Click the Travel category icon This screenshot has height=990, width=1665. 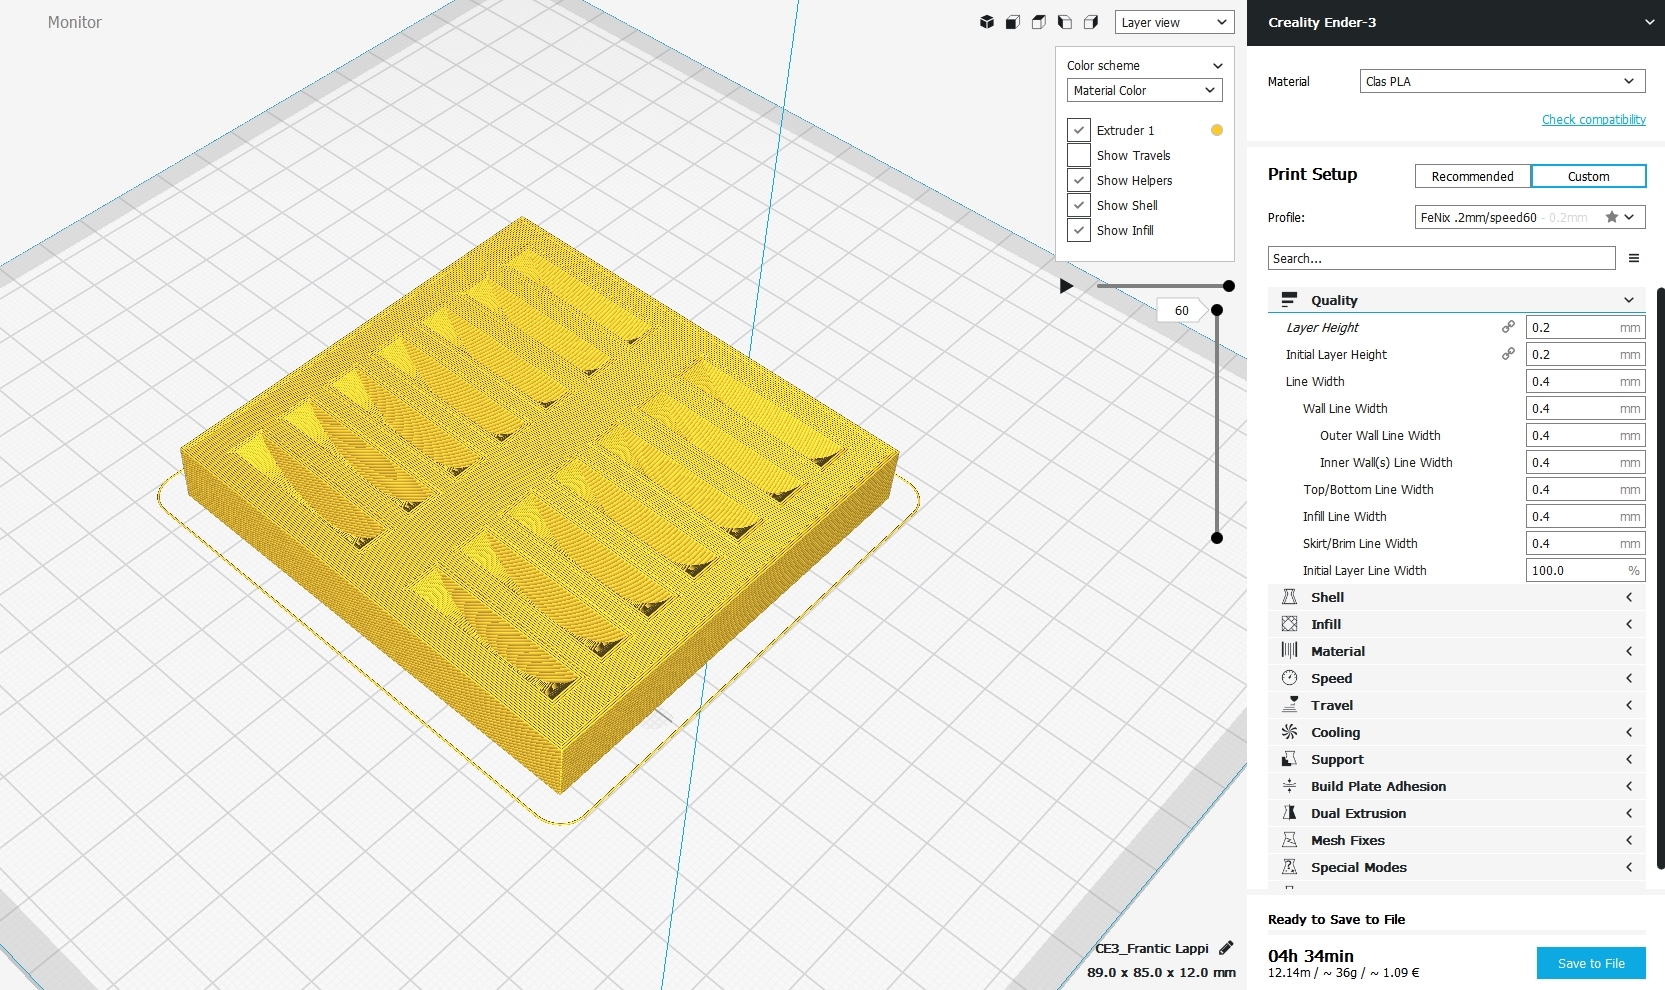1289,705
